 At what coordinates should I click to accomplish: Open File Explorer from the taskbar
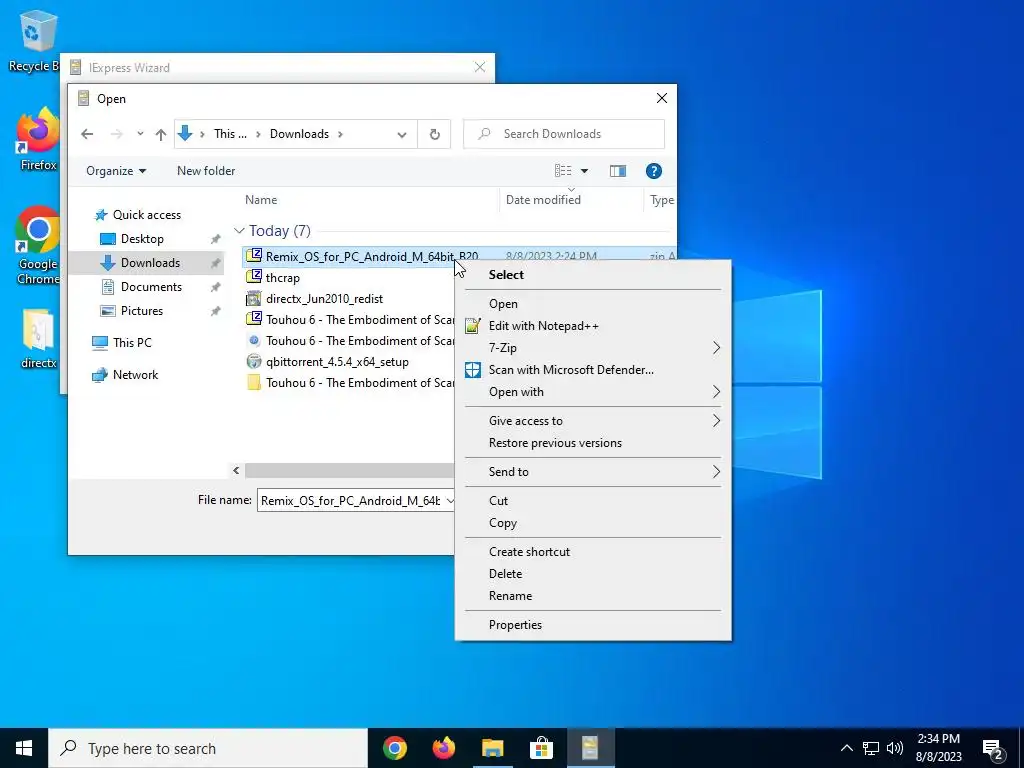tap(493, 748)
